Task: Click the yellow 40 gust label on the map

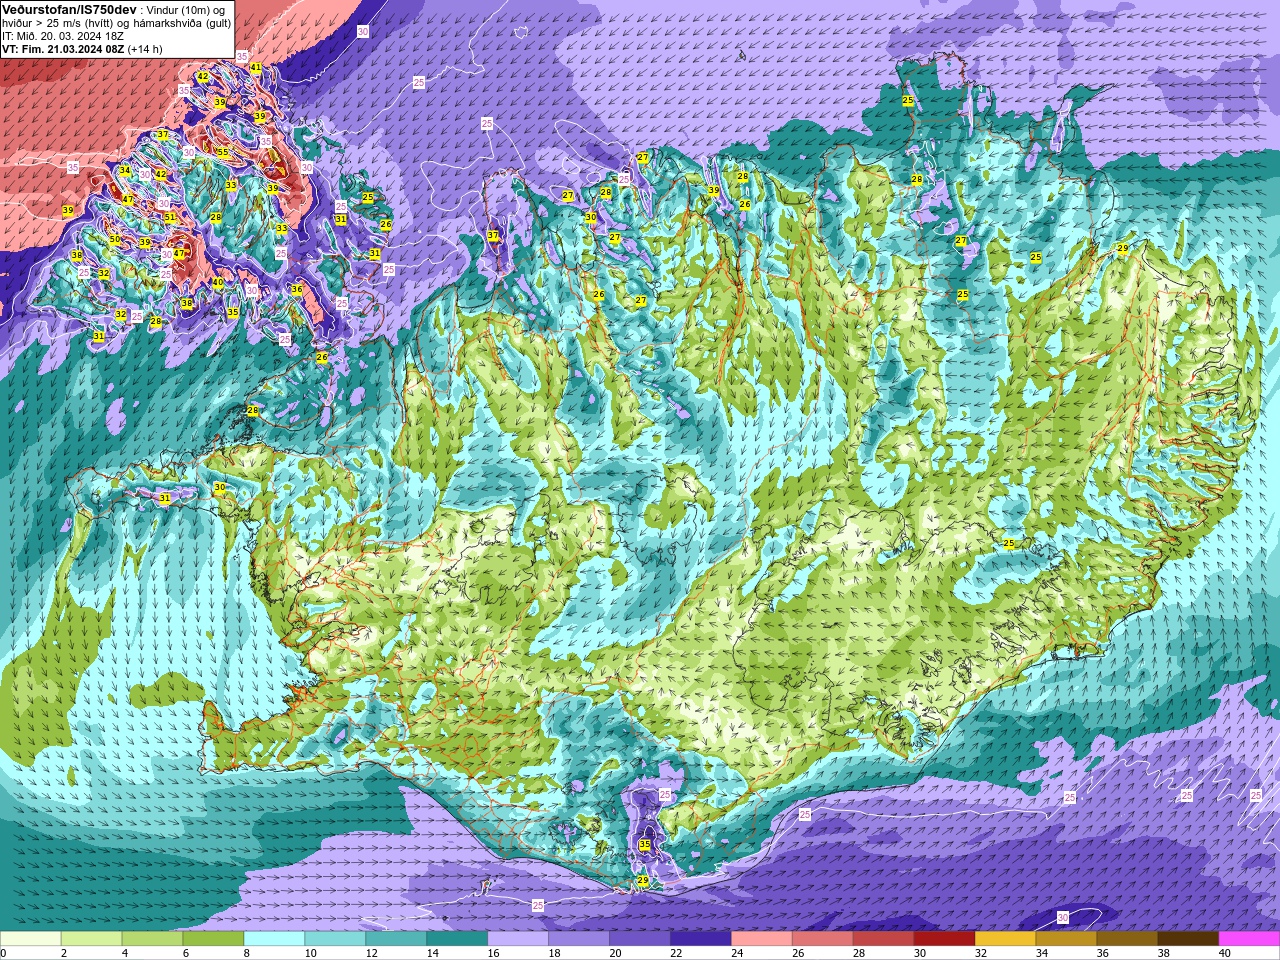Action: [217, 282]
